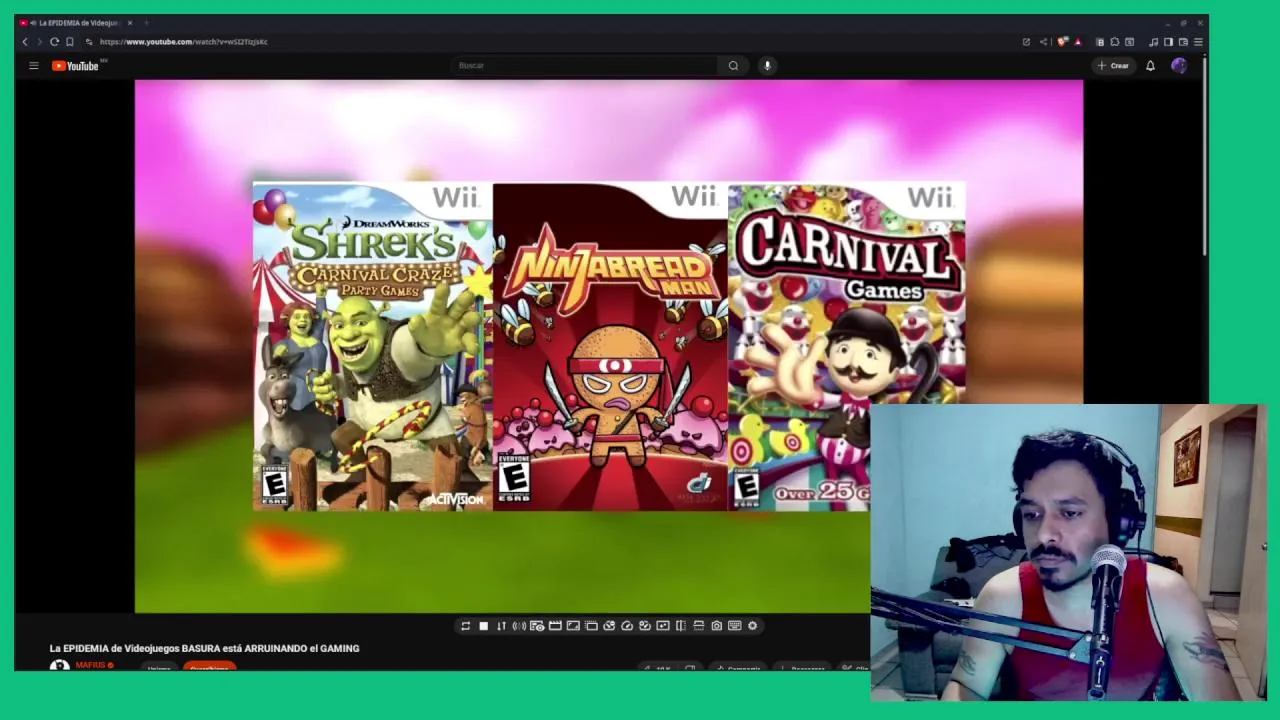
Task: Click the video title La EPIDEMIA de Videojuegos BASURA
Action: pos(204,648)
